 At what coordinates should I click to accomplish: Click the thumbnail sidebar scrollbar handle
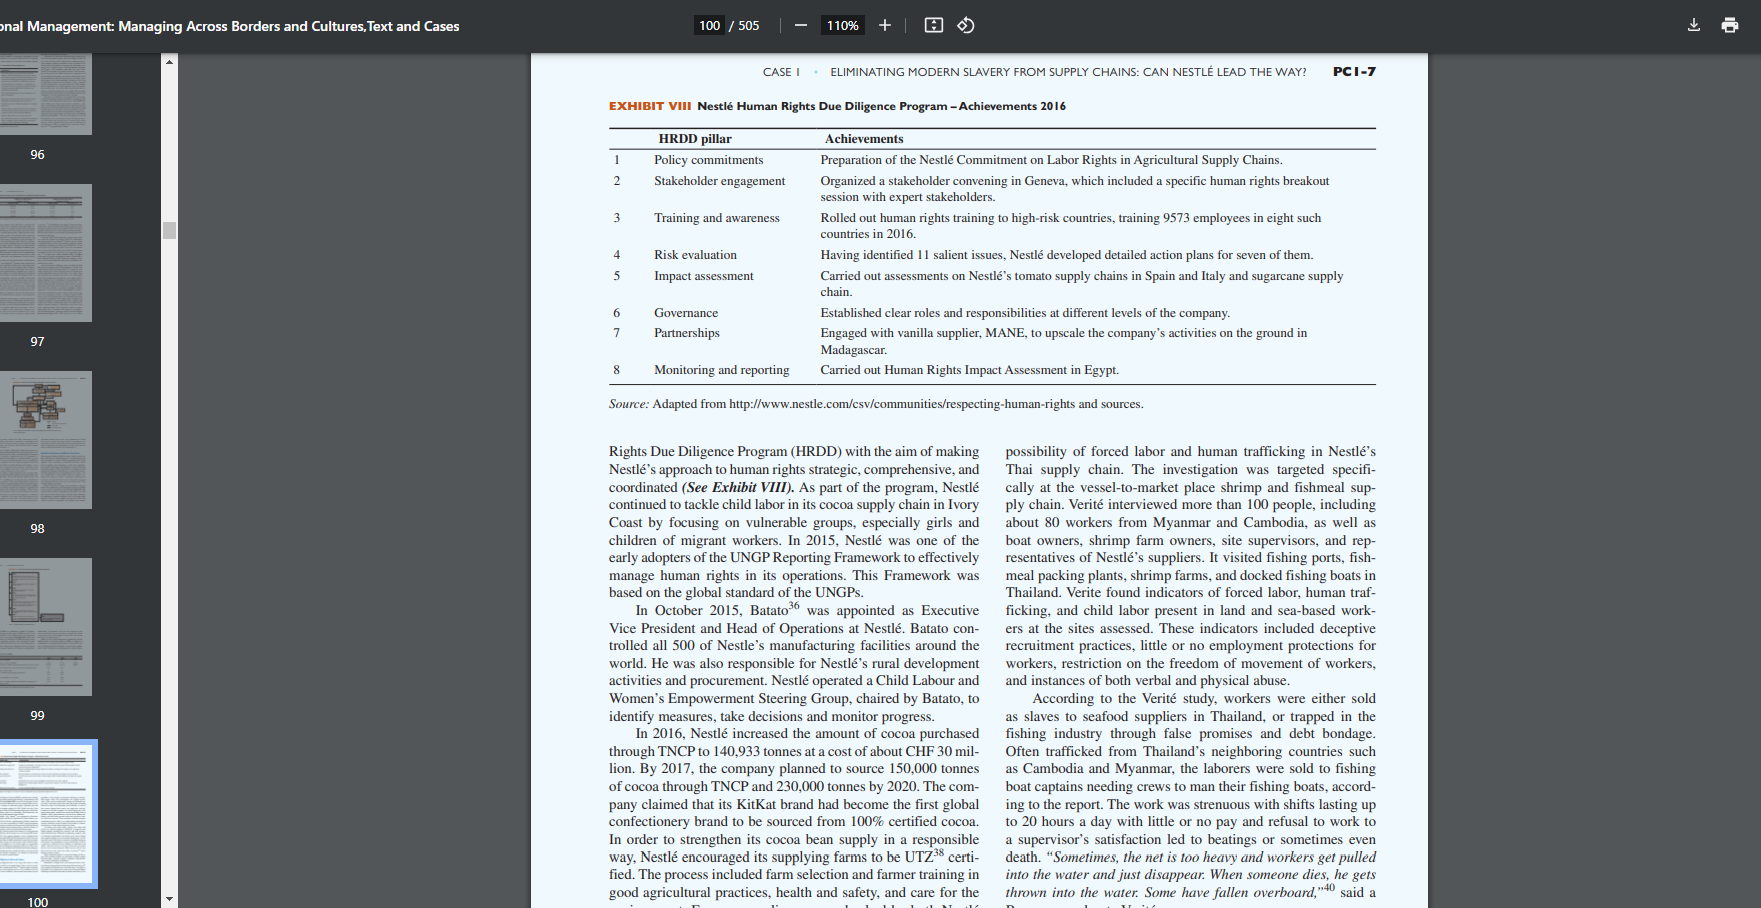[169, 230]
